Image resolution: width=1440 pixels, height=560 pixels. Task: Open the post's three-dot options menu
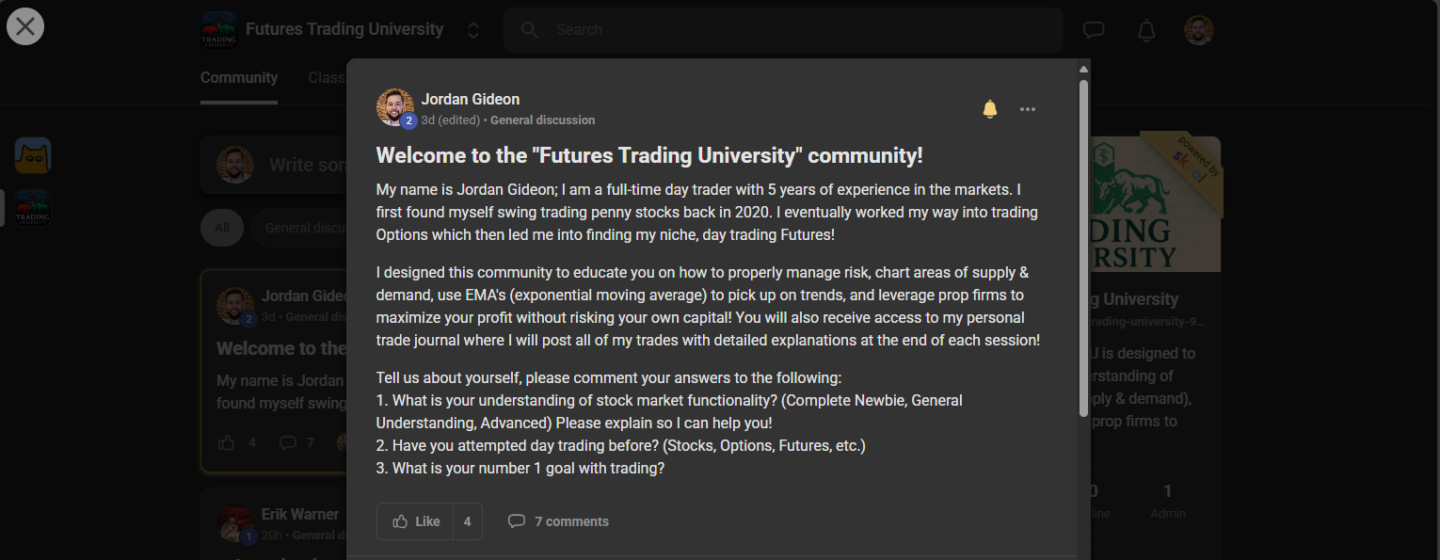click(x=1027, y=109)
